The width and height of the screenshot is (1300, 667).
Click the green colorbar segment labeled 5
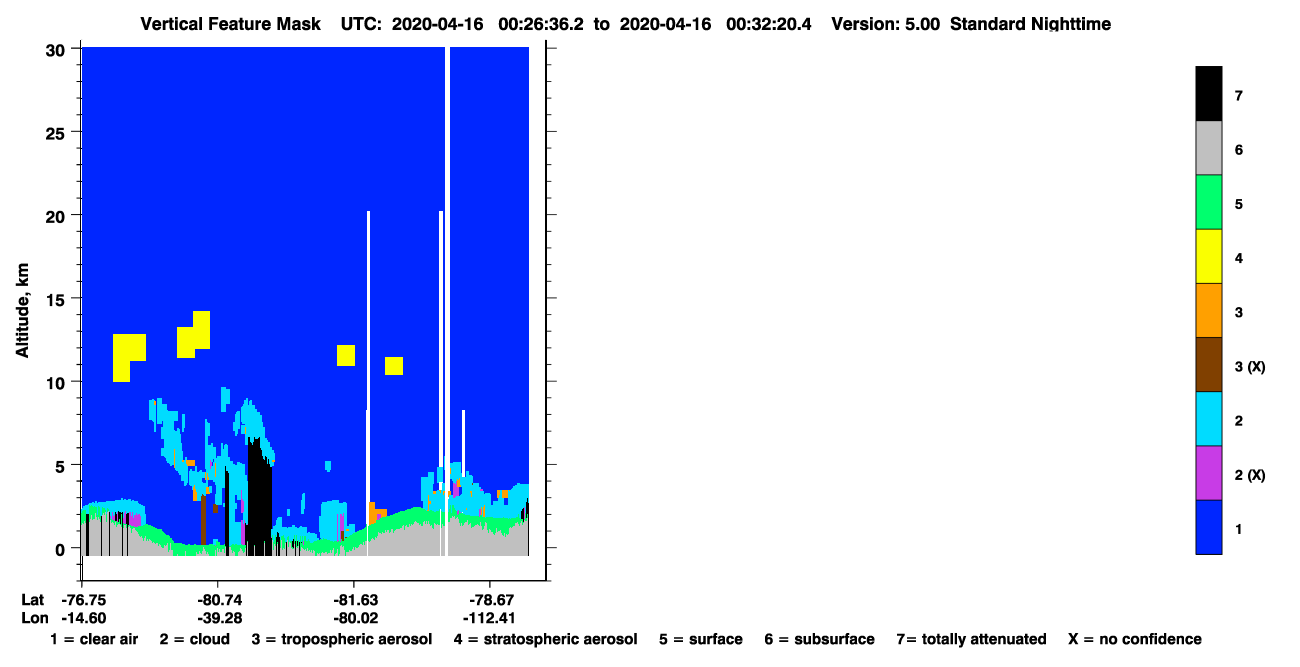[x=1208, y=202]
